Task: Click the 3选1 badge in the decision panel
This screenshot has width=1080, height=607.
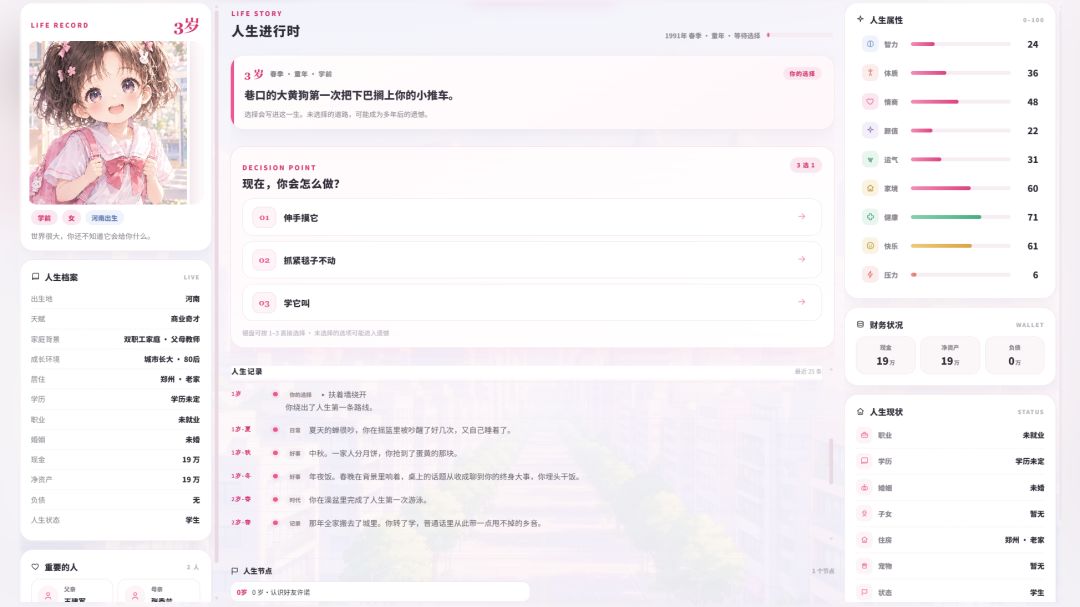Action: 805,165
